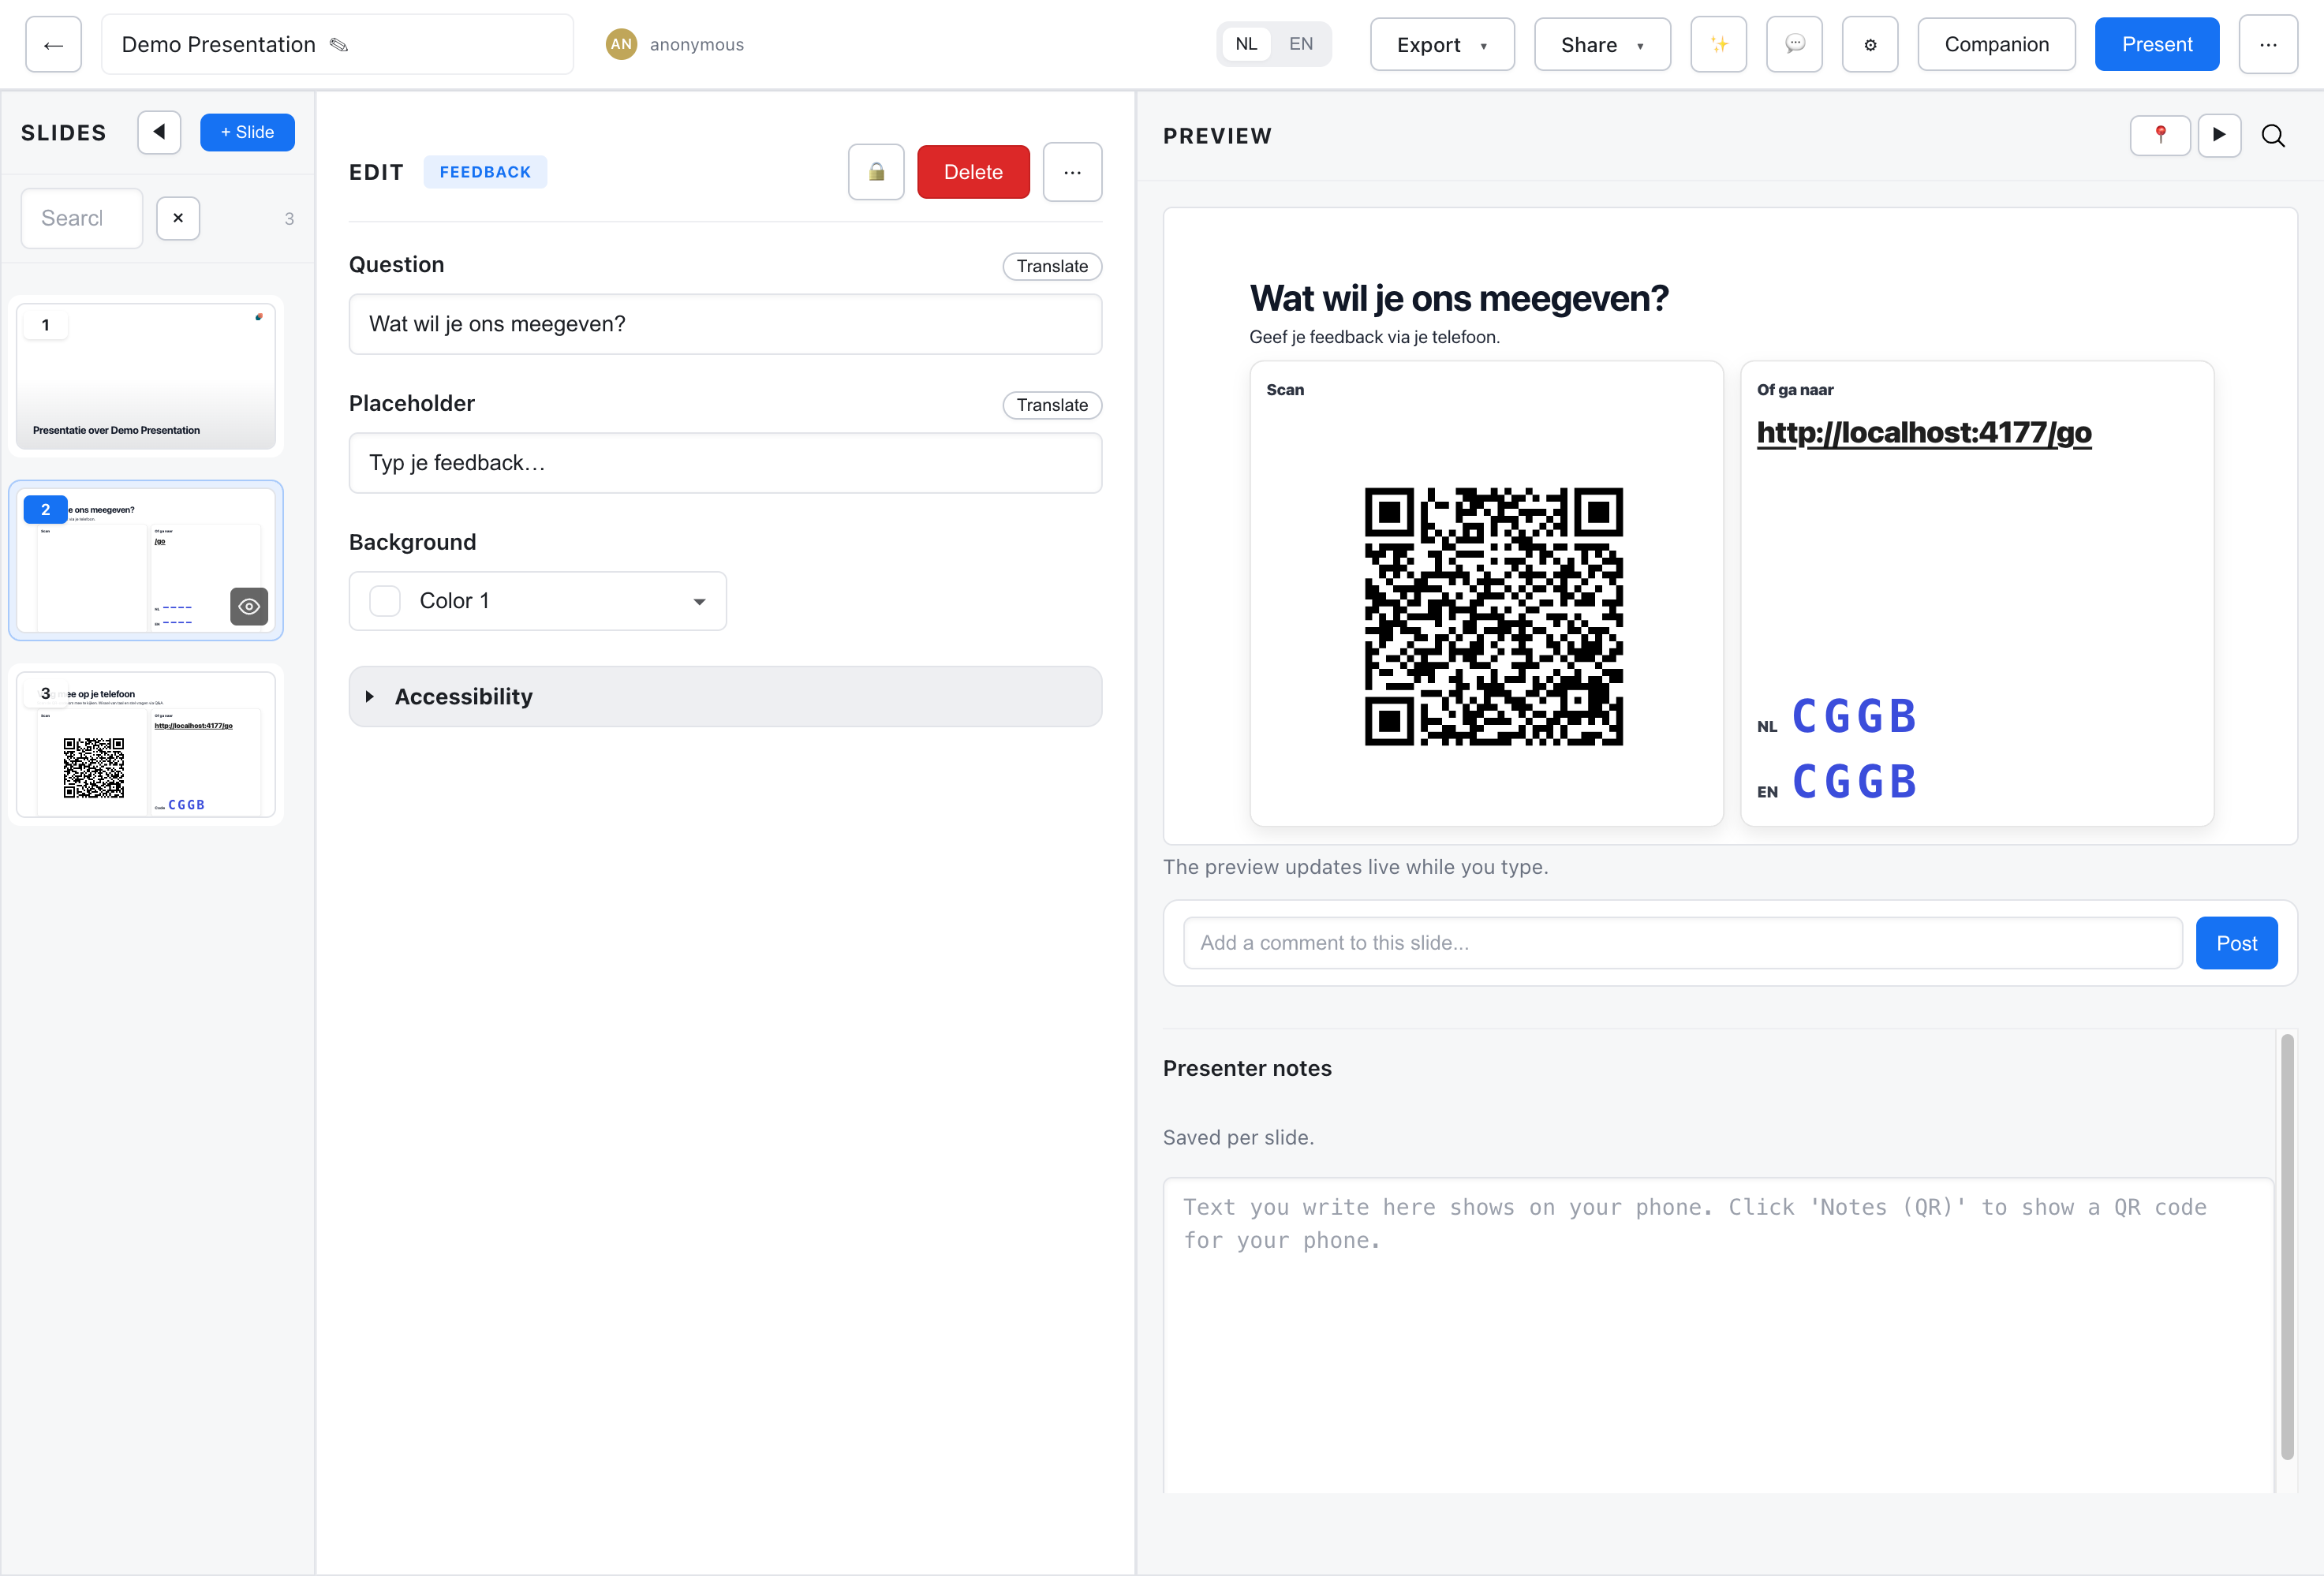The width and height of the screenshot is (2324, 1576).
Task: Click the Placeholder text input
Action: 725,463
